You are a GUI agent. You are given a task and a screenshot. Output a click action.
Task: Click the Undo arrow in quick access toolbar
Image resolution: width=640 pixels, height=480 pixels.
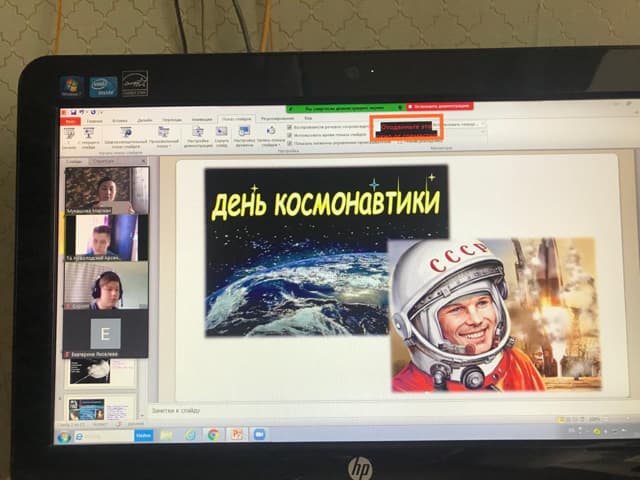pyautogui.click(x=82, y=112)
